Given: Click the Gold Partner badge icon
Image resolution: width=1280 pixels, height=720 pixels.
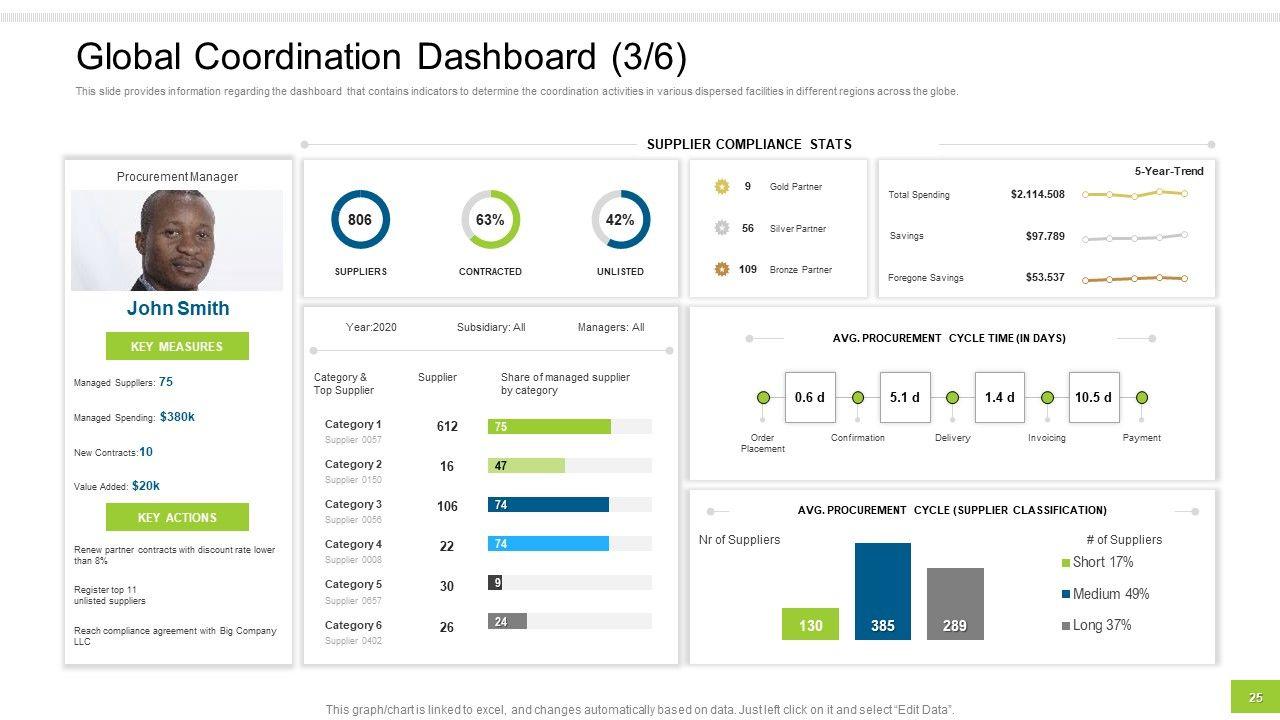Looking at the screenshot, I should [722, 187].
